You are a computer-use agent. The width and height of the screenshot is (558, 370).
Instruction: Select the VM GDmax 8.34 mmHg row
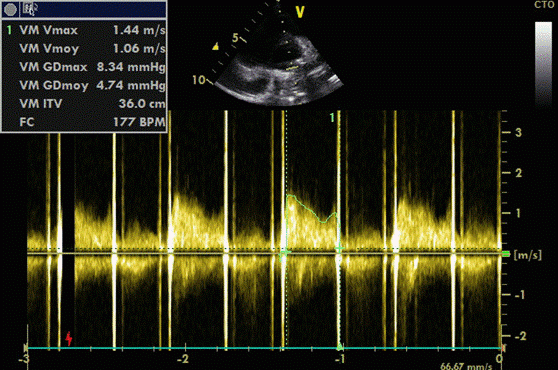point(84,67)
